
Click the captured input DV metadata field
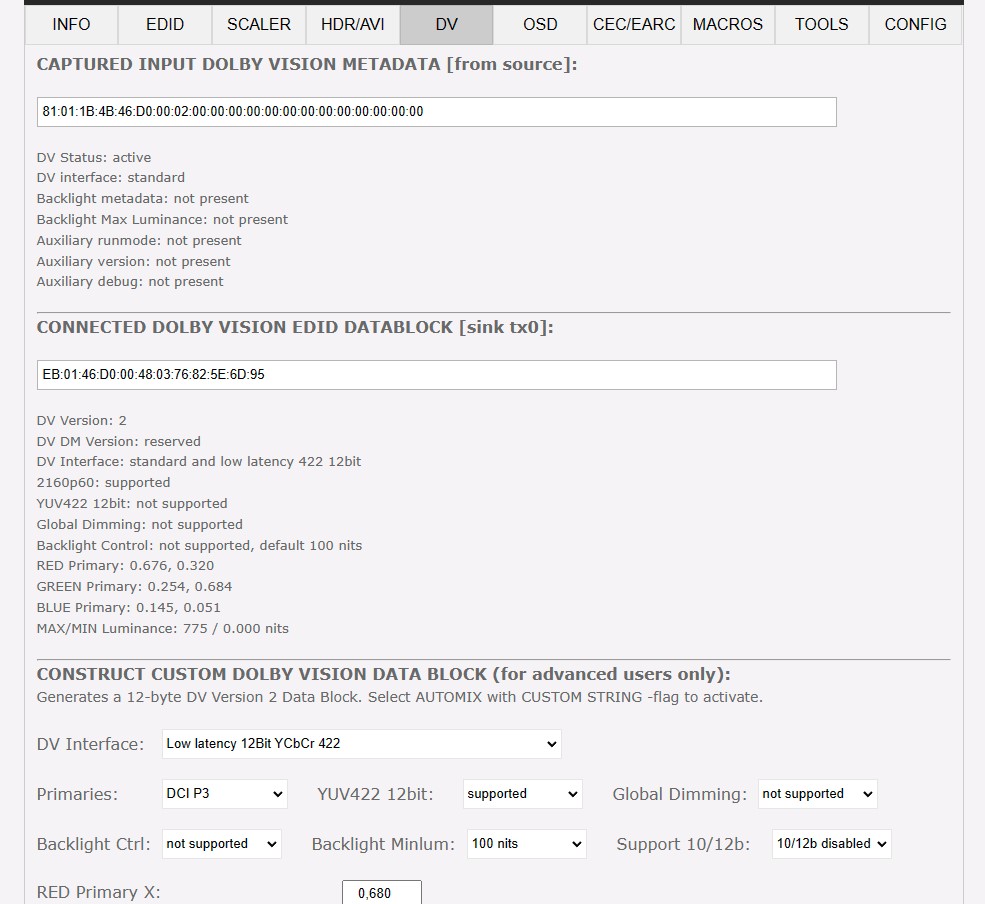coord(437,112)
